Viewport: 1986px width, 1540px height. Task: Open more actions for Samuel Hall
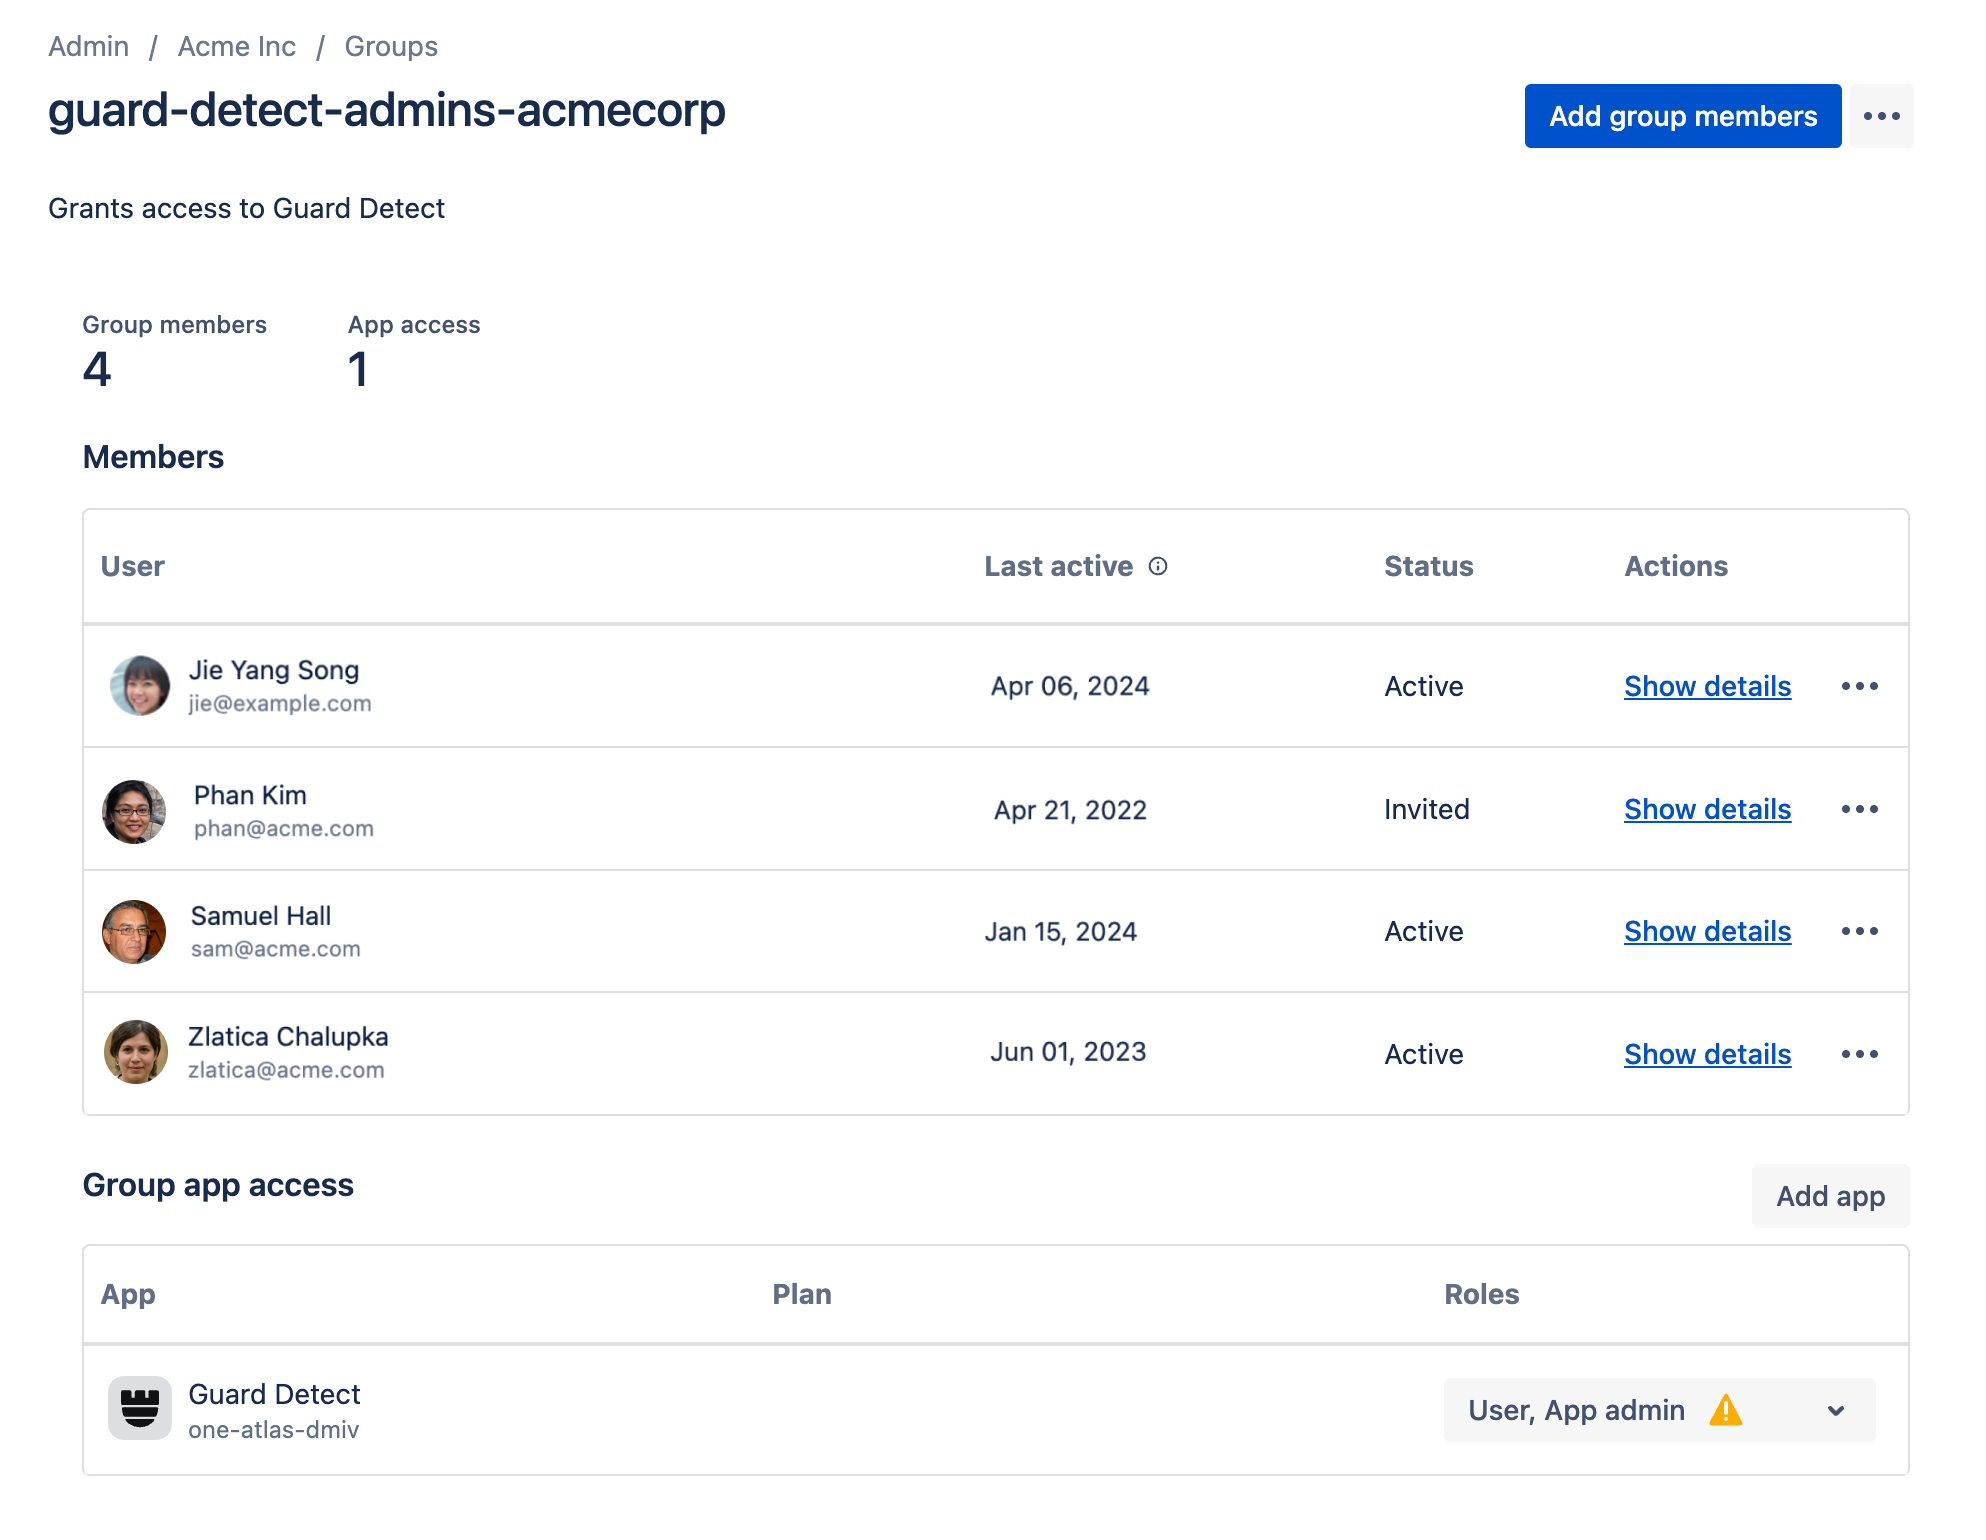1860,931
